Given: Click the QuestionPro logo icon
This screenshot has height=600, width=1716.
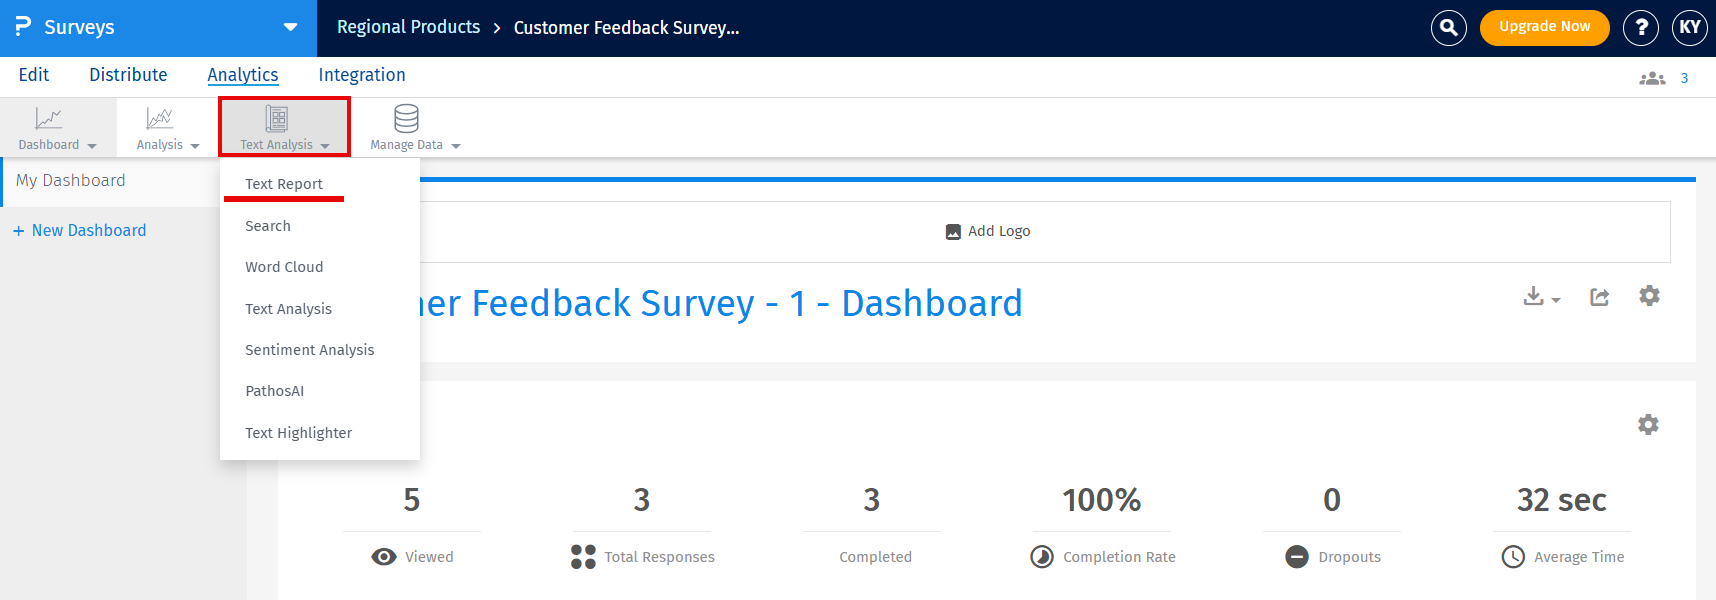Looking at the screenshot, I should (x=22, y=26).
